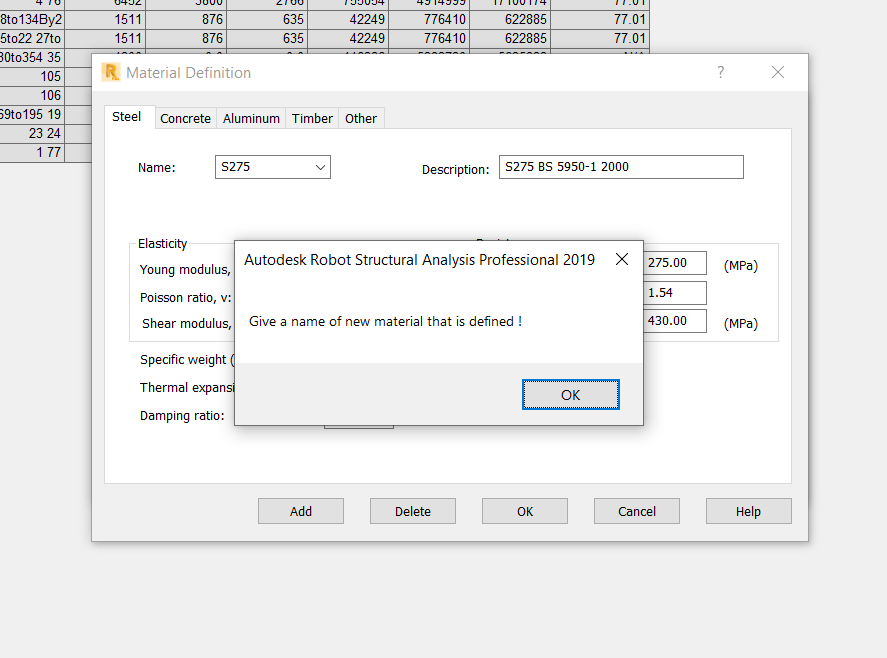Open the Timber materials tab

coord(311,117)
